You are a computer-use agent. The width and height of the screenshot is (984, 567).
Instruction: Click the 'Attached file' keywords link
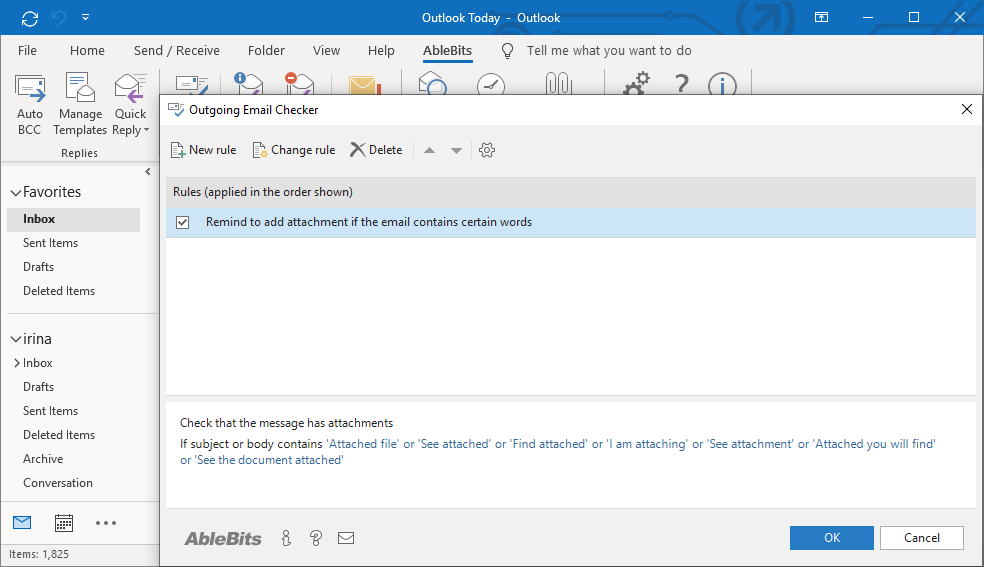click(x=363, y=444)
